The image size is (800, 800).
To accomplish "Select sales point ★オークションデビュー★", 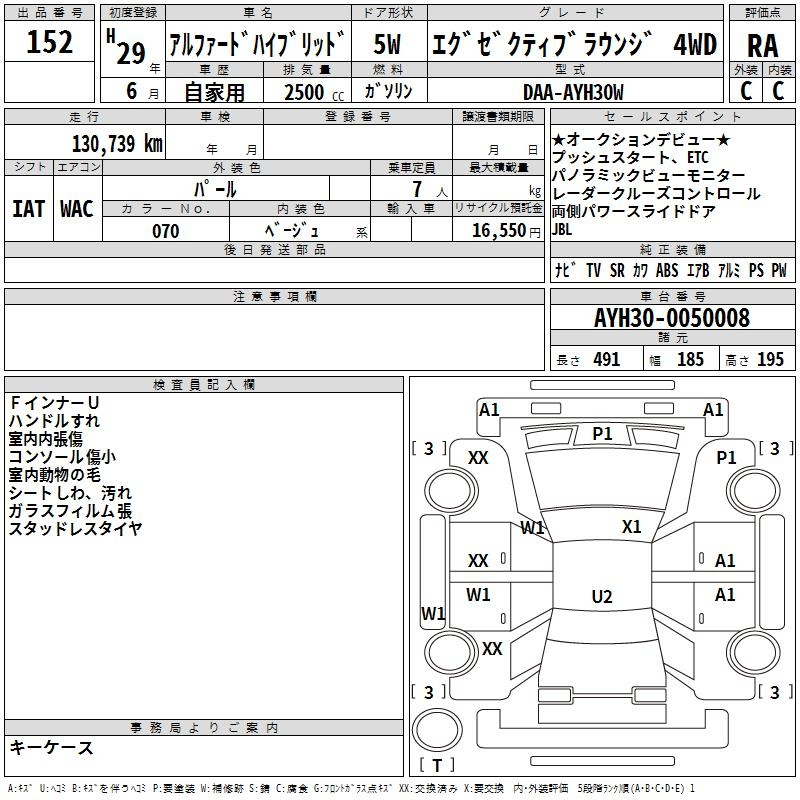I will pos(641,139).
